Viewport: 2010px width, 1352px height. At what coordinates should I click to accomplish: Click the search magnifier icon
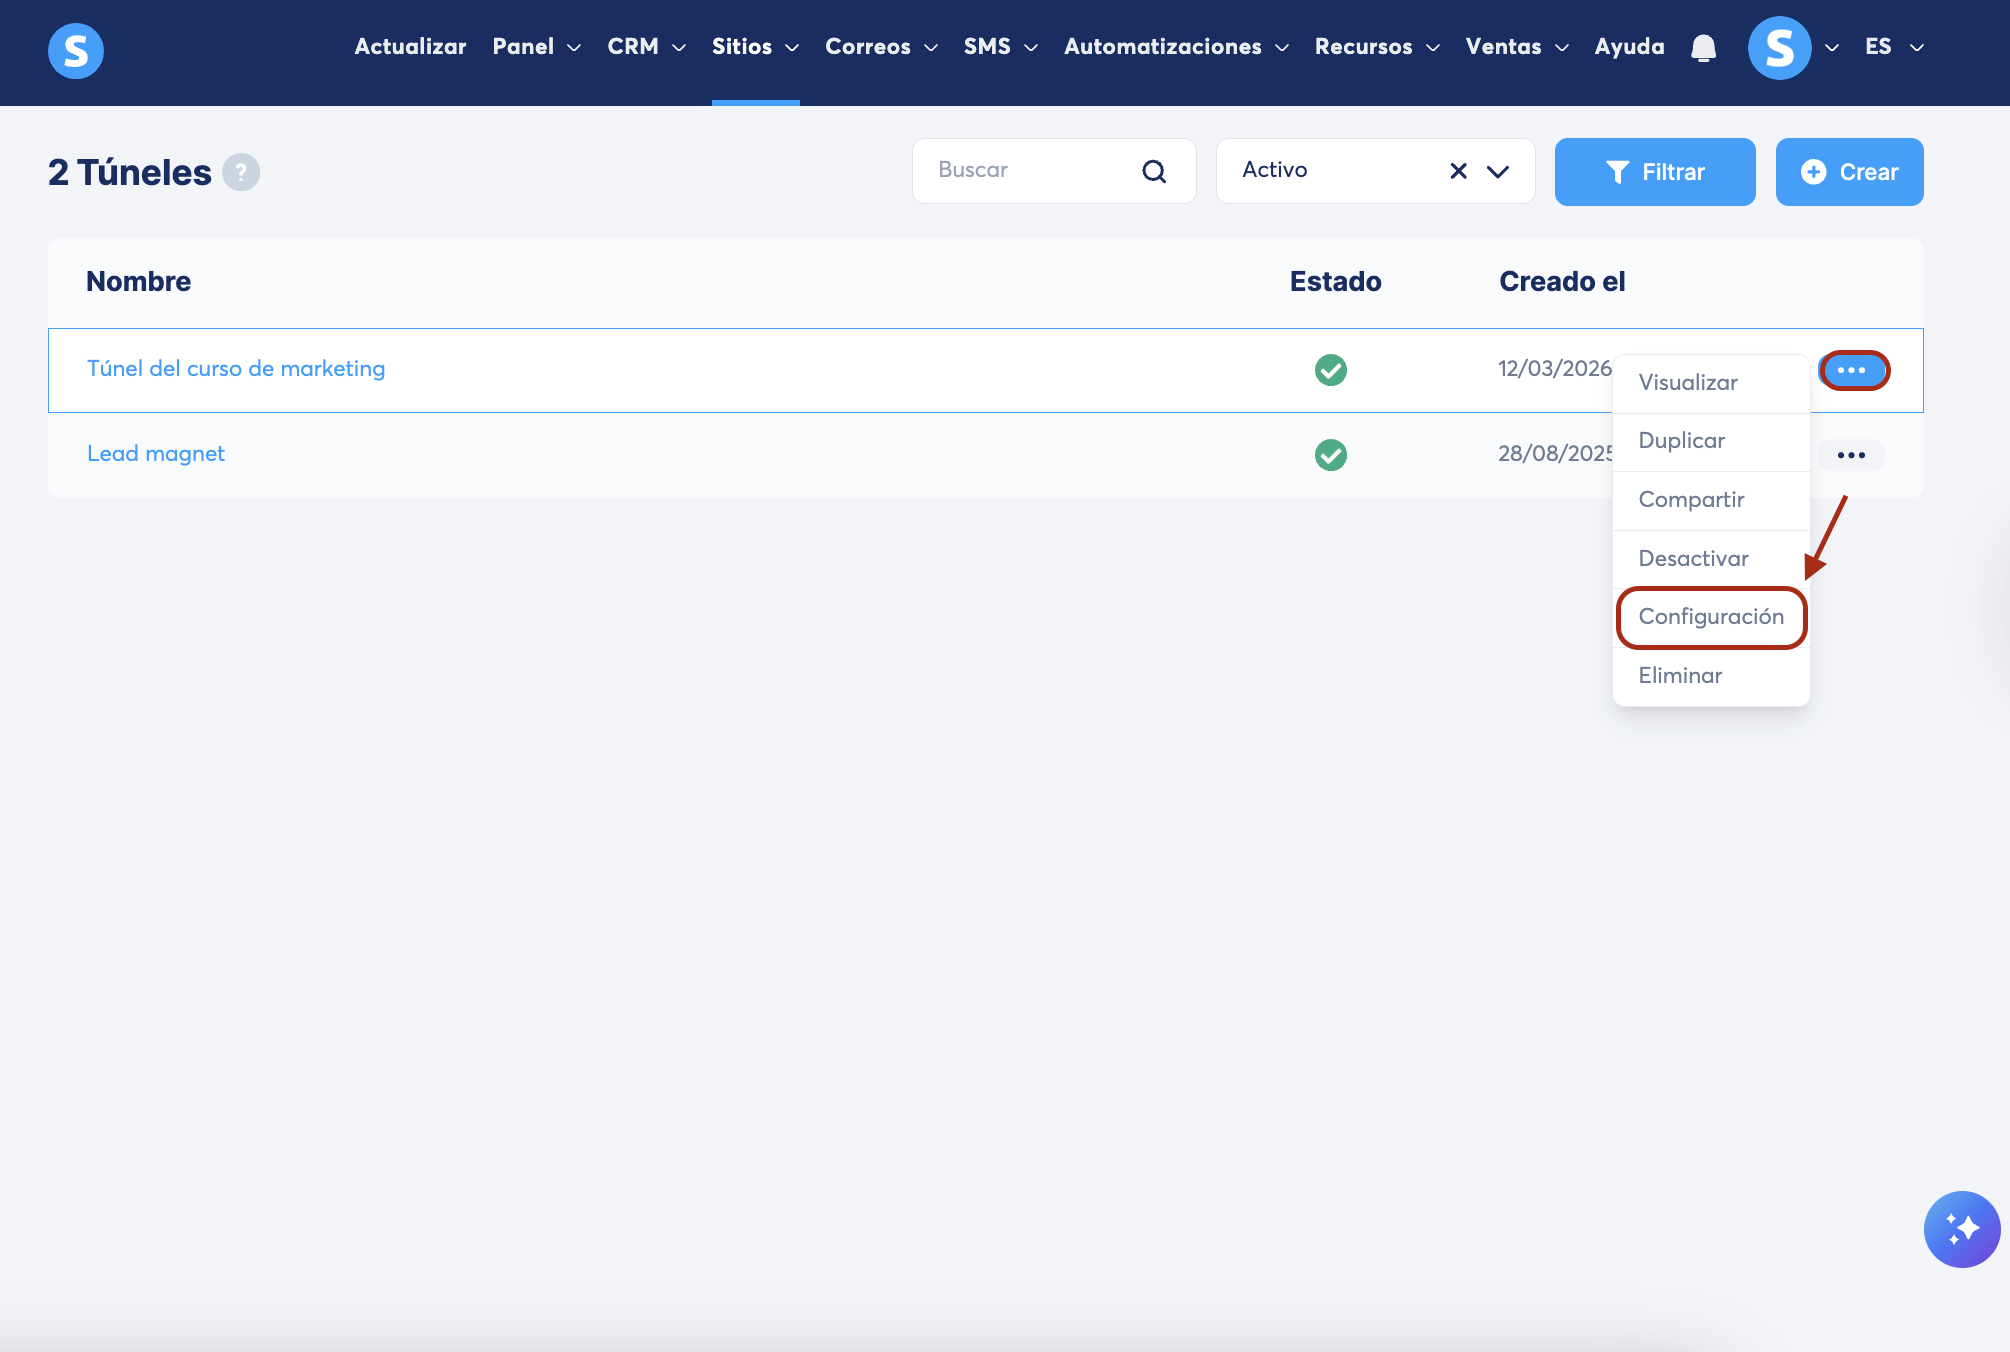point(1154,172)
